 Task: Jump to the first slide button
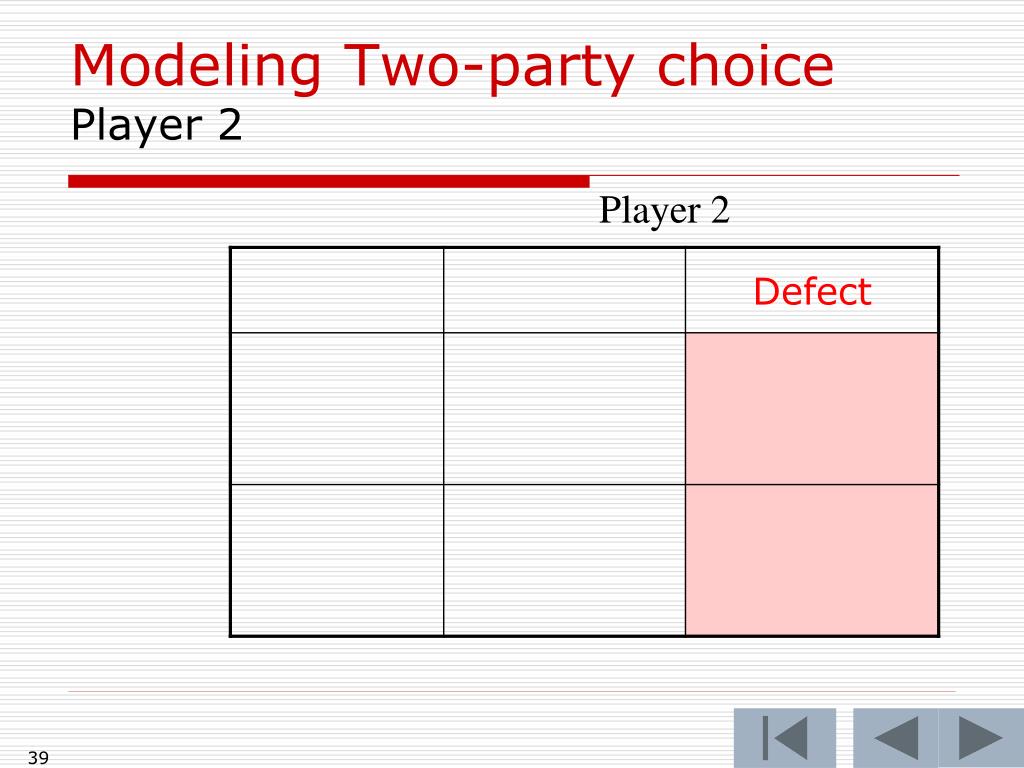784,738
